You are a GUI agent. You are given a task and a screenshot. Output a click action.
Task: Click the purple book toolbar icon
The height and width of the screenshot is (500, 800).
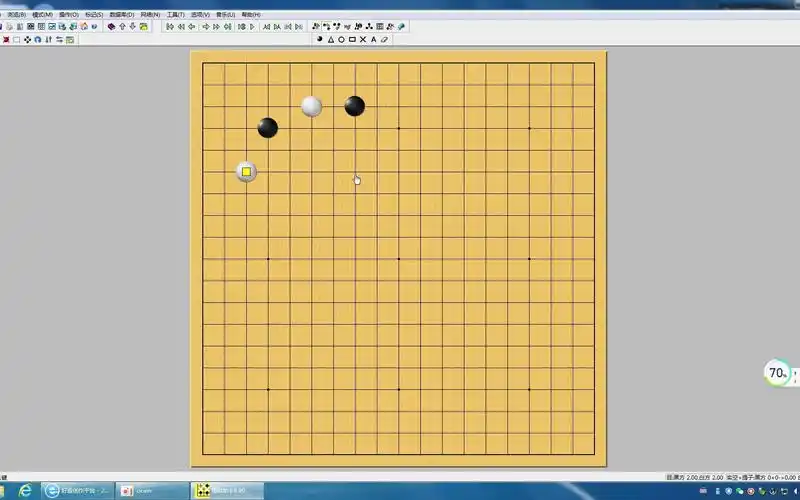pyautogui.click(x=111, y=27)
